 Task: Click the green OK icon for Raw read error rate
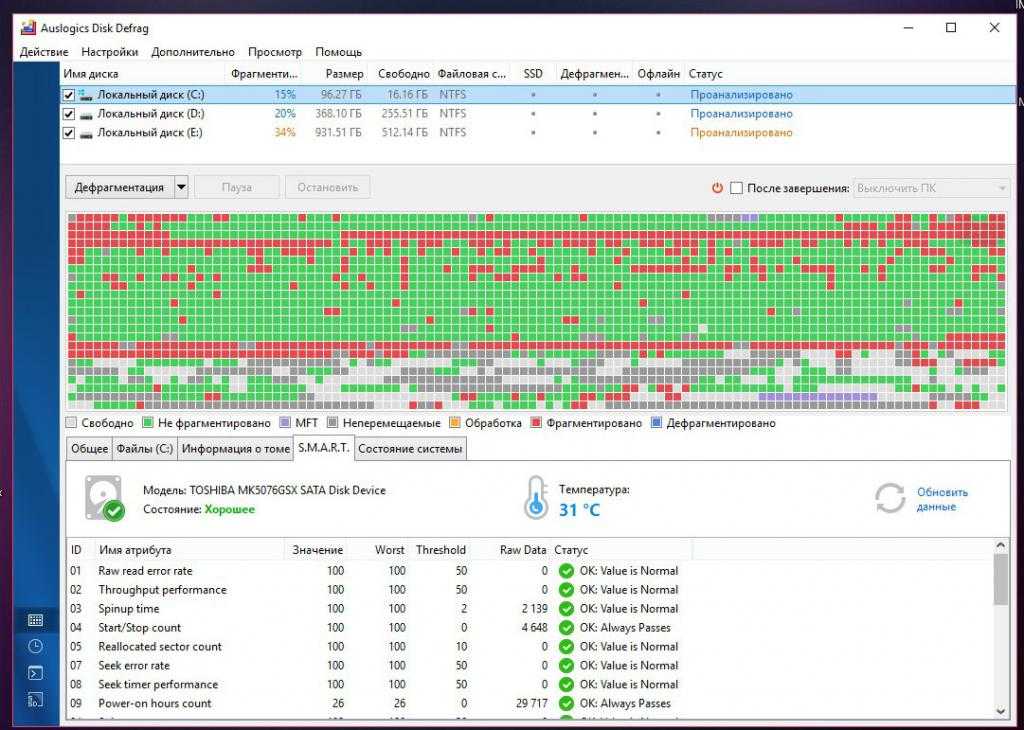(566, 571)
